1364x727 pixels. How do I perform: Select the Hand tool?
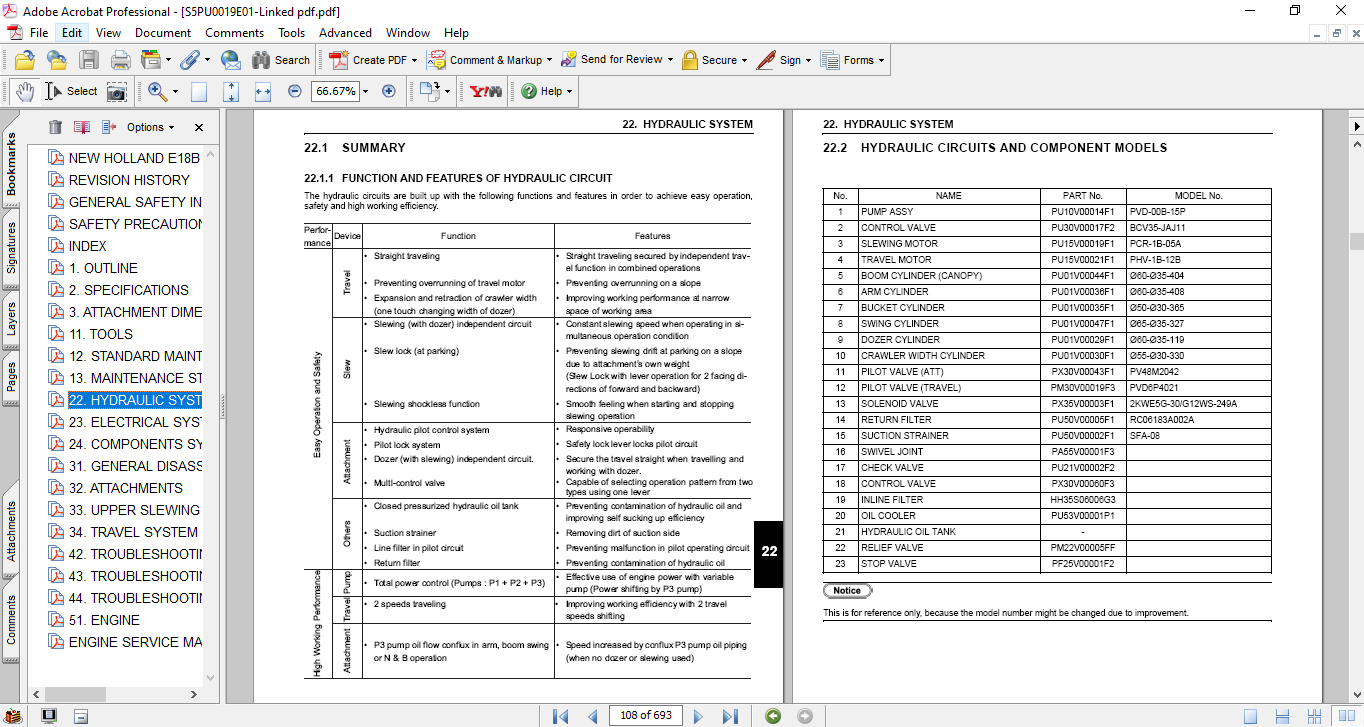(25, 91)
